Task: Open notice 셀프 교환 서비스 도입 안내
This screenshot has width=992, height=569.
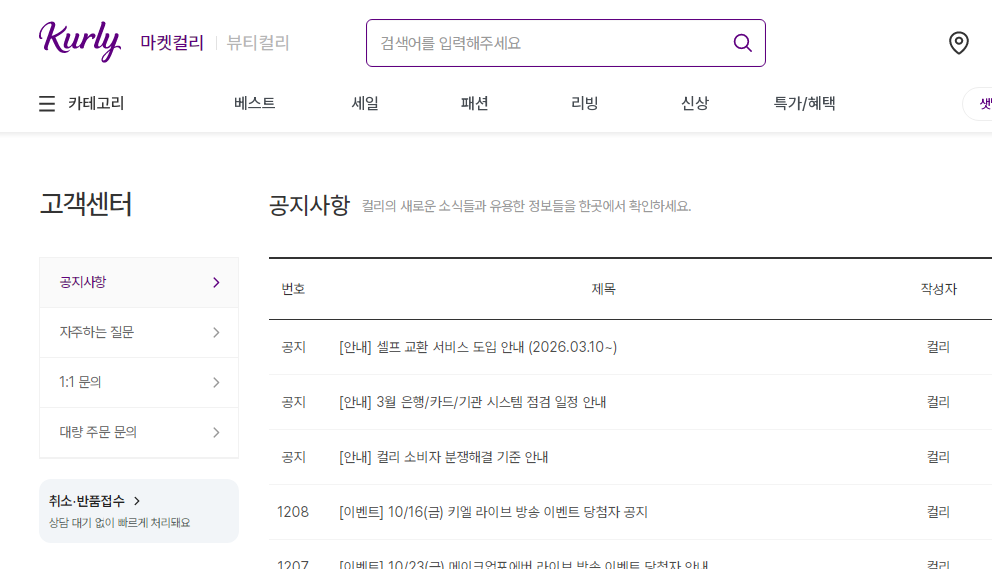Action: (x=478, y=347)
